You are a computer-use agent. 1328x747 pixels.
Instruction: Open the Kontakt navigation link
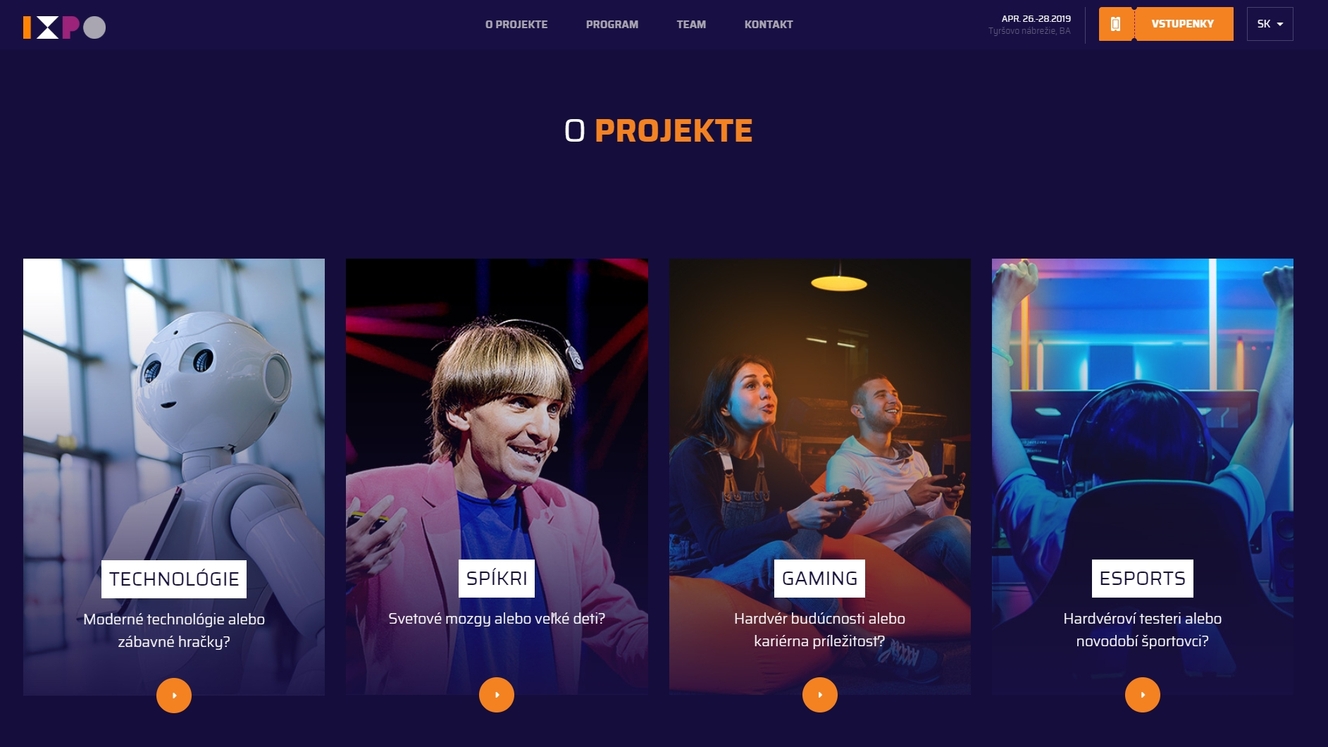(x=769, y=24)
